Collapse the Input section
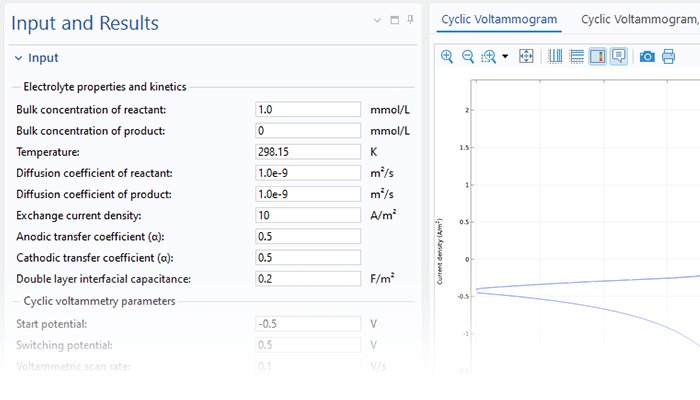Screen dimensions: 700x400 18,58
